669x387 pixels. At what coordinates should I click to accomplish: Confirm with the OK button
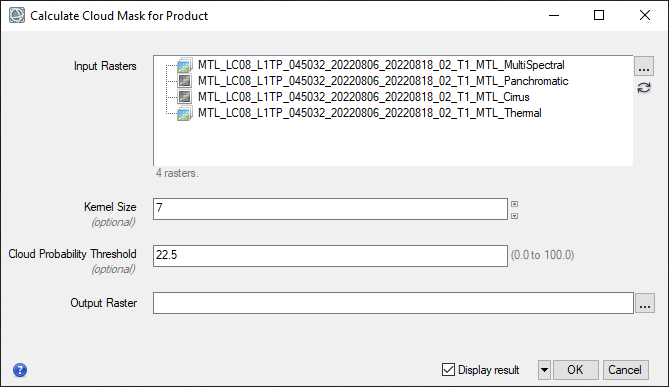pos(576,370)
